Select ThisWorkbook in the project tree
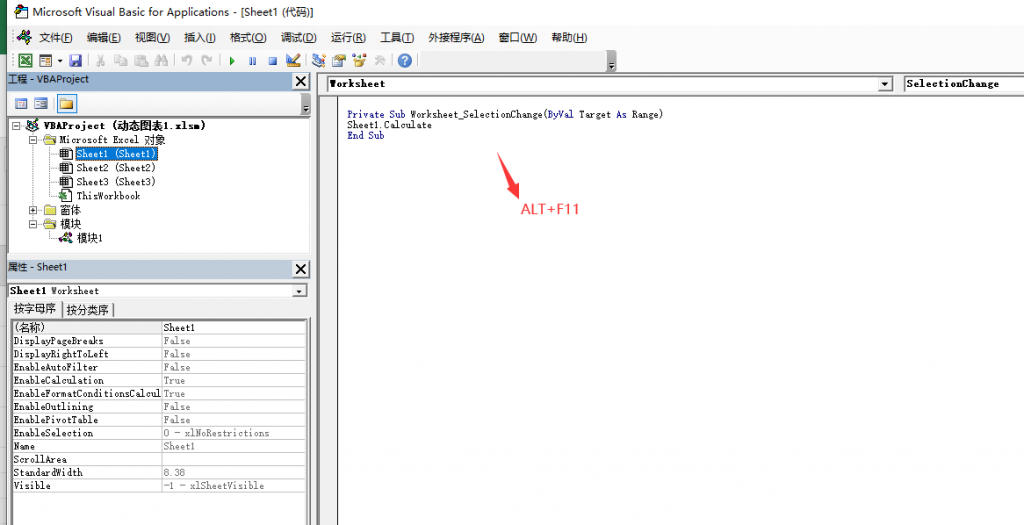The image size is (1024, 525). tap(108, 196)
